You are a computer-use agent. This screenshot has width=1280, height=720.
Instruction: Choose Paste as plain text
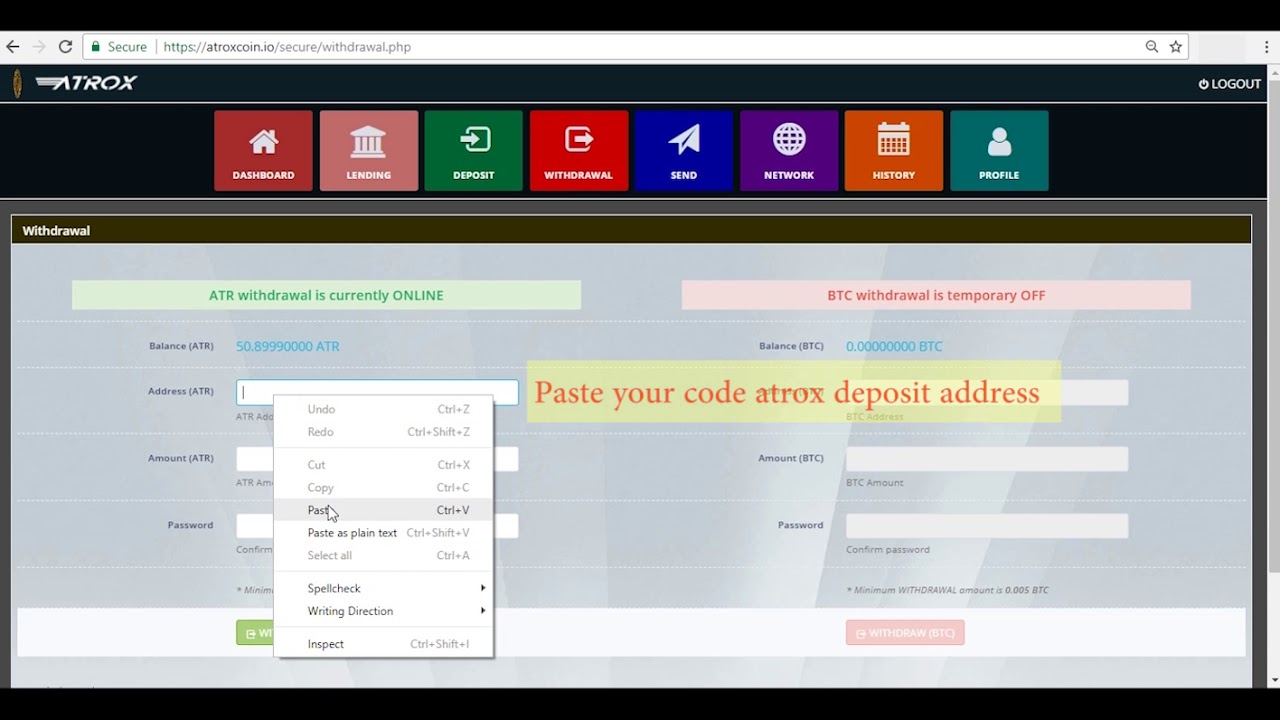[x=383, y=533]
